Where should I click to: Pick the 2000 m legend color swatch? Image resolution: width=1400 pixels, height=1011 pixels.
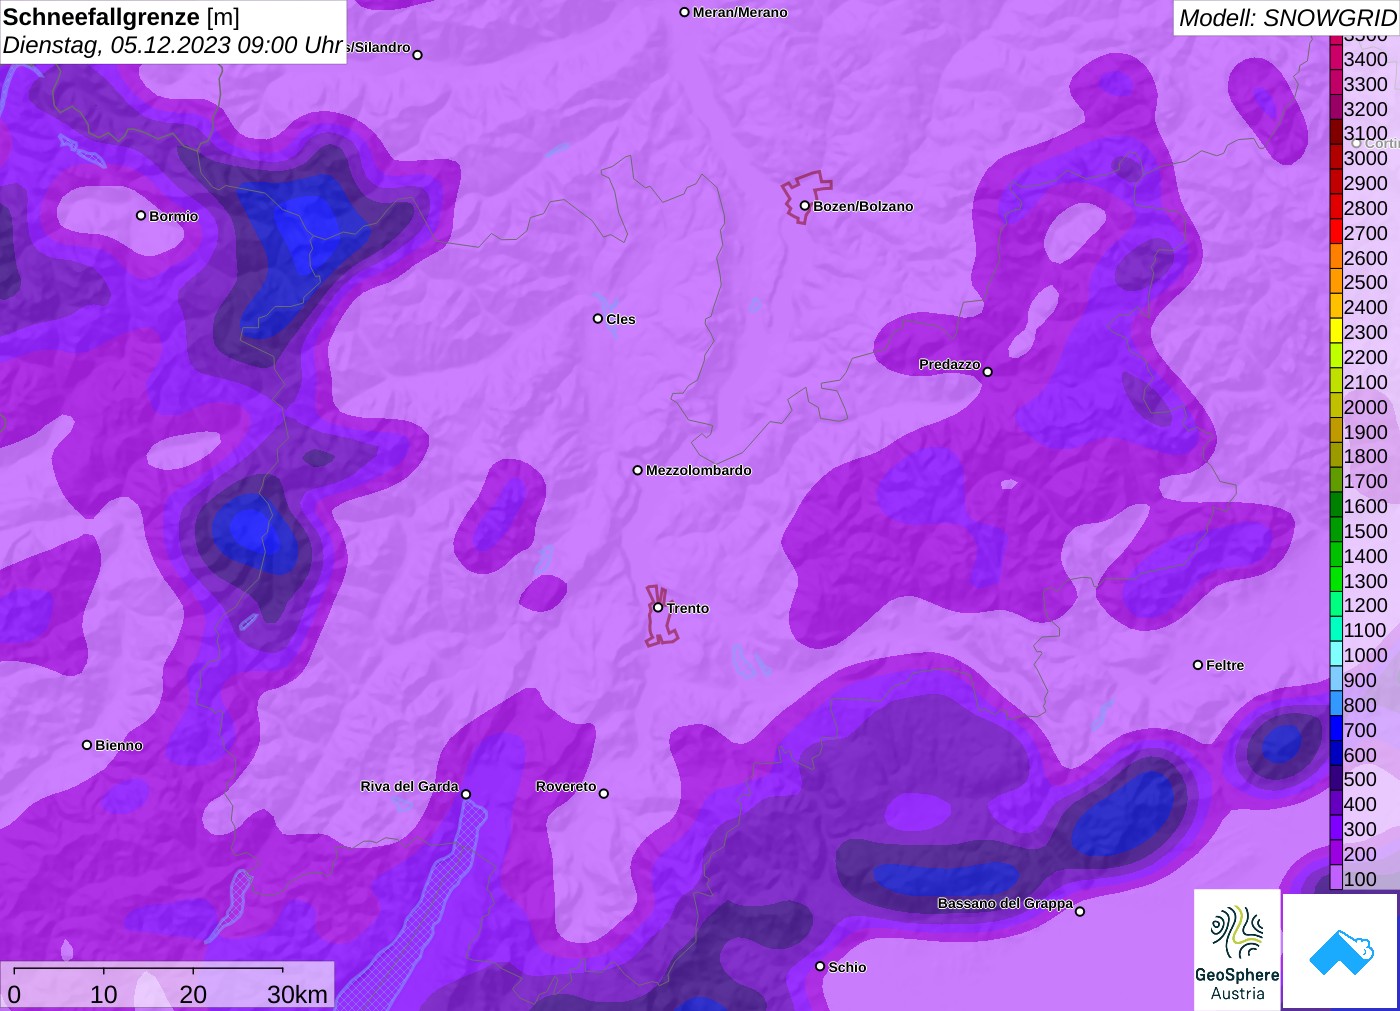(x=1336, y=407)
